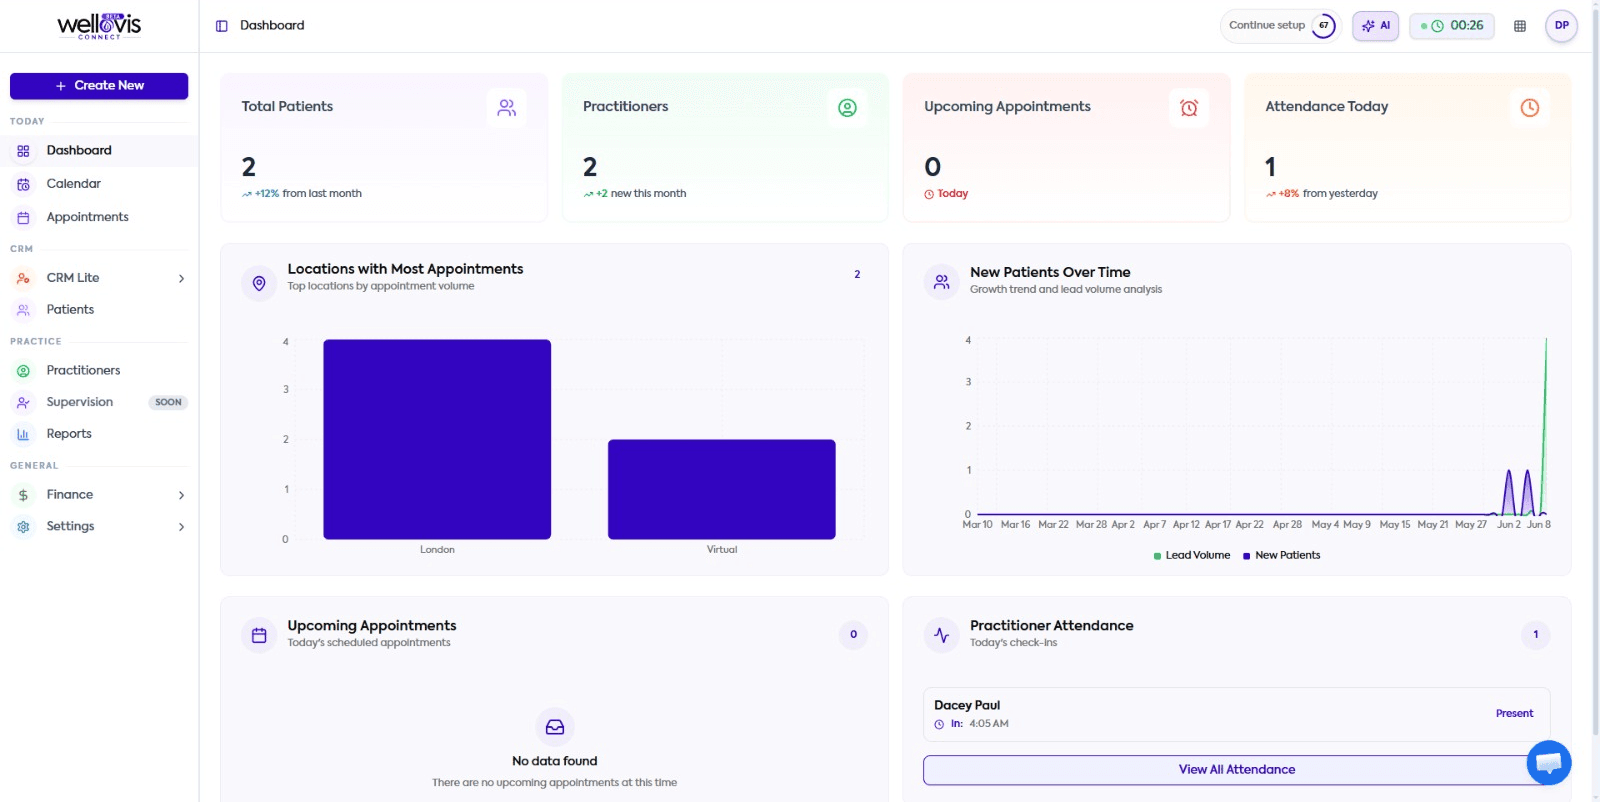Toggle the Lead Volume legend item
1600x802 pixels.
tap(1192, 556)
